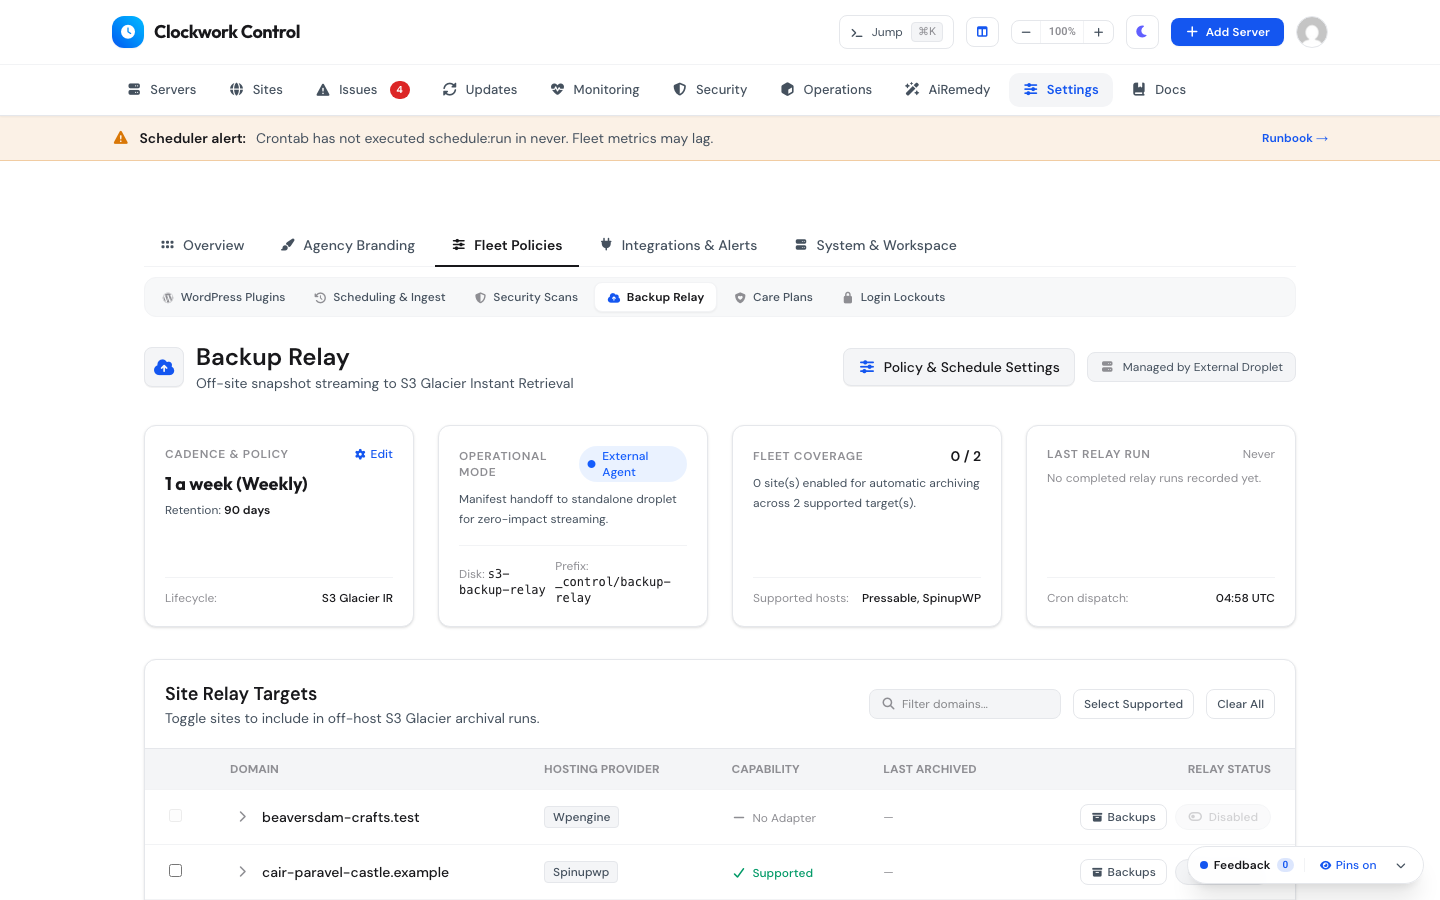Open the Servers nav item
Viewport: 1440px width, 900px height.
click(x=162, y=90)
